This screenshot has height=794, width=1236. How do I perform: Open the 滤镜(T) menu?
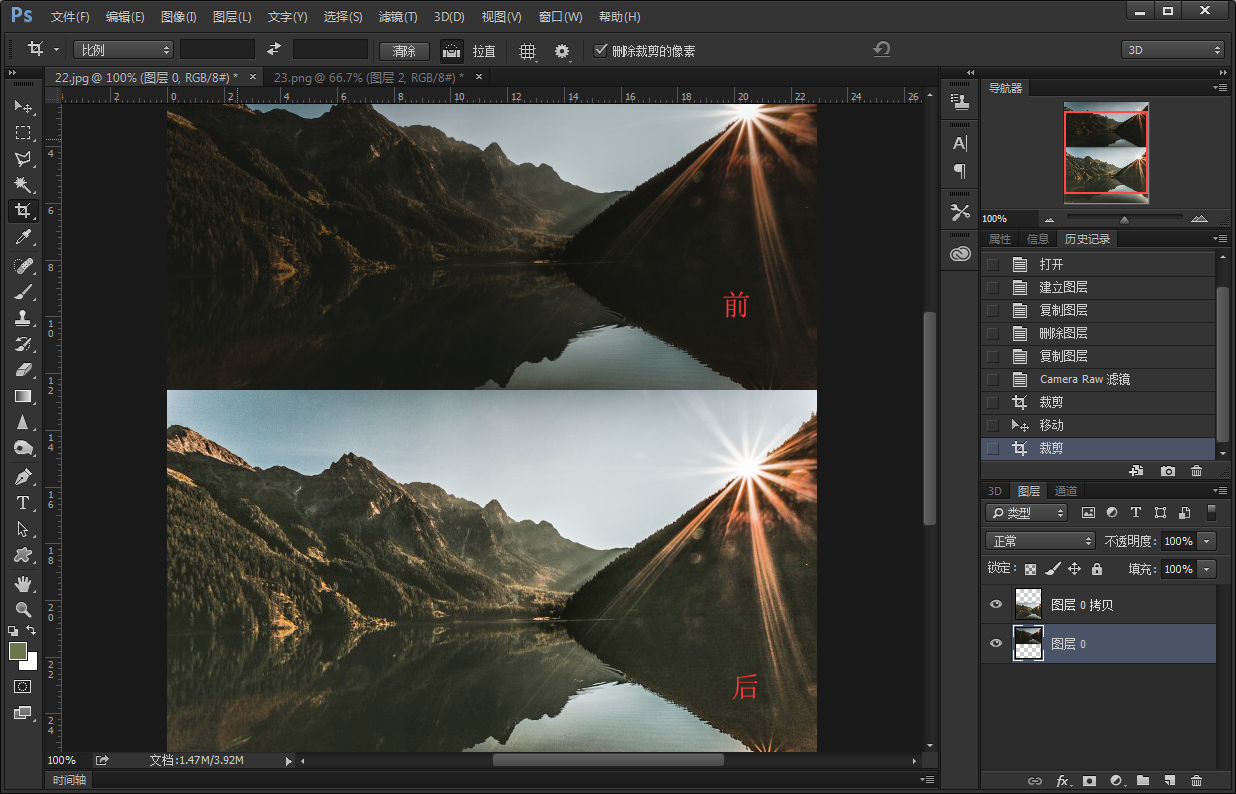[398, 17]
